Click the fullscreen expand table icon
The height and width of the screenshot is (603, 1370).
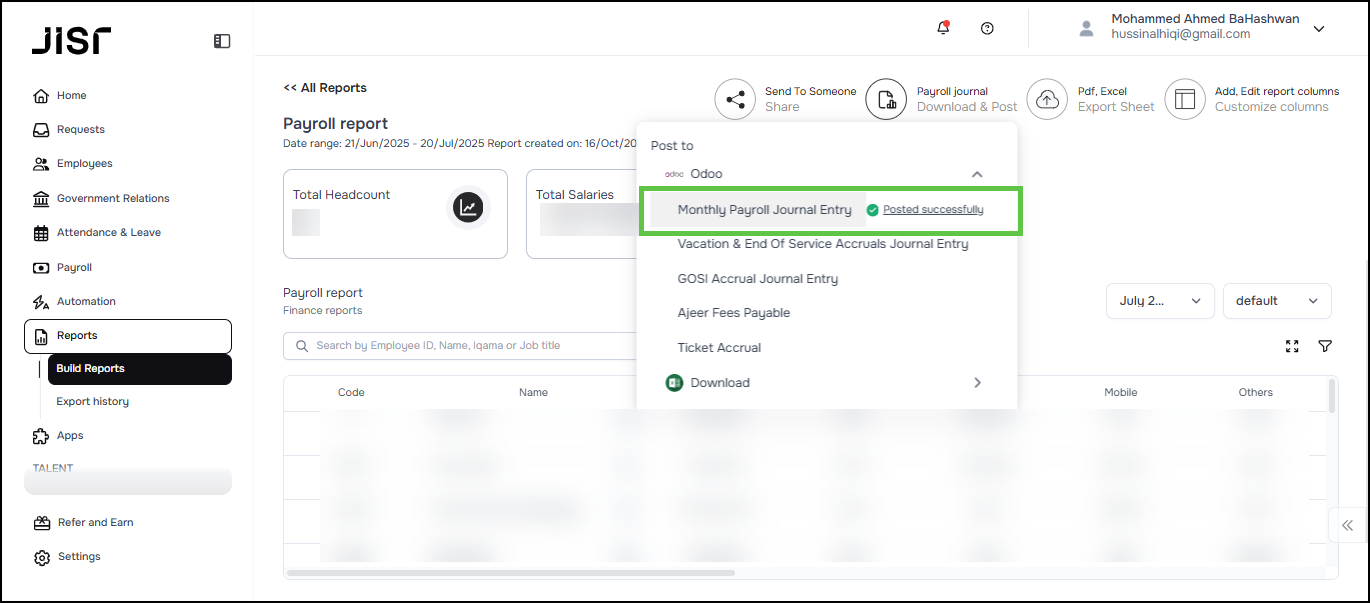pyautogui.click(x=1292, y=346)
